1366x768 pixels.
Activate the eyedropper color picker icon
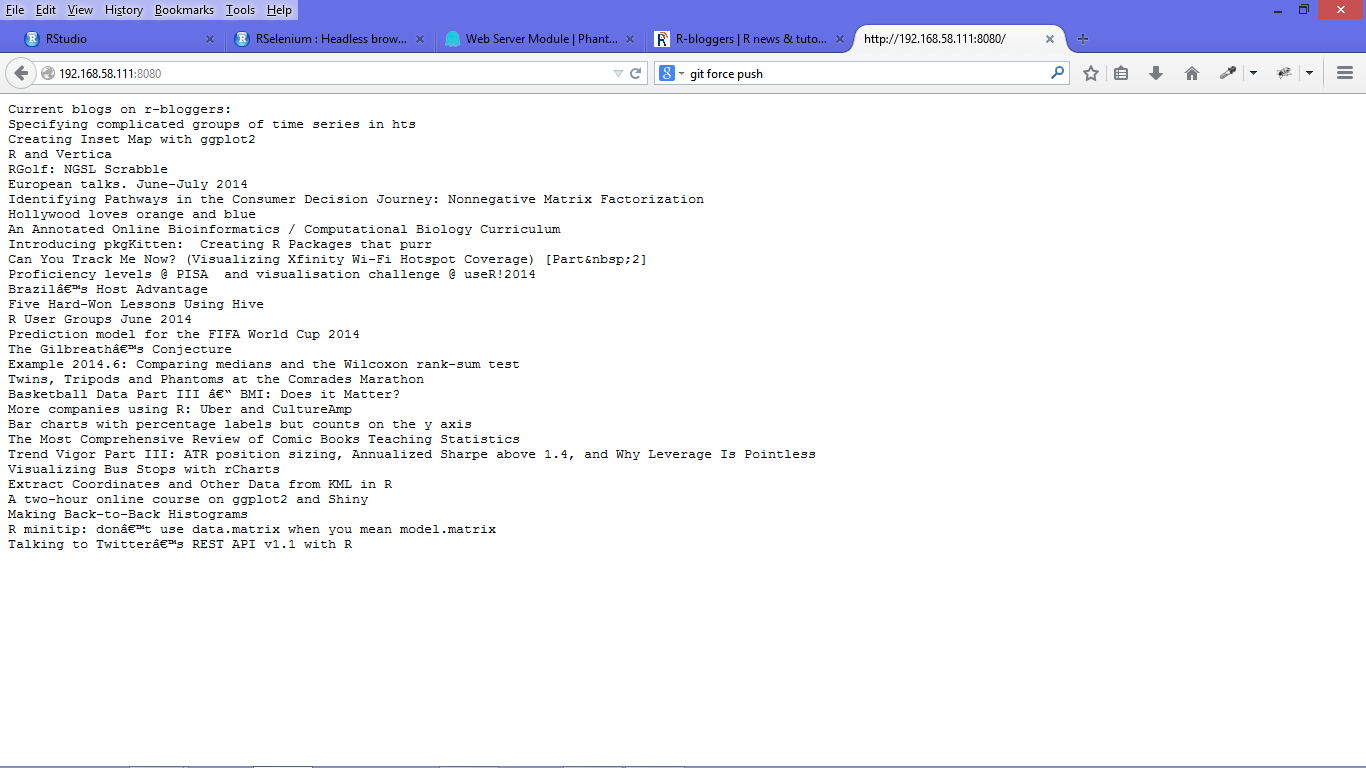[1228, 73]
